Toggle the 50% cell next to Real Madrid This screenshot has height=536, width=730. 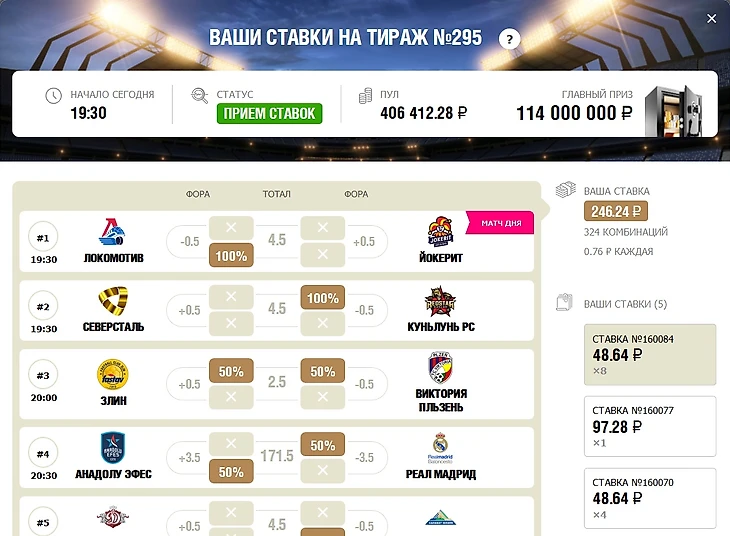pos(323,445)
